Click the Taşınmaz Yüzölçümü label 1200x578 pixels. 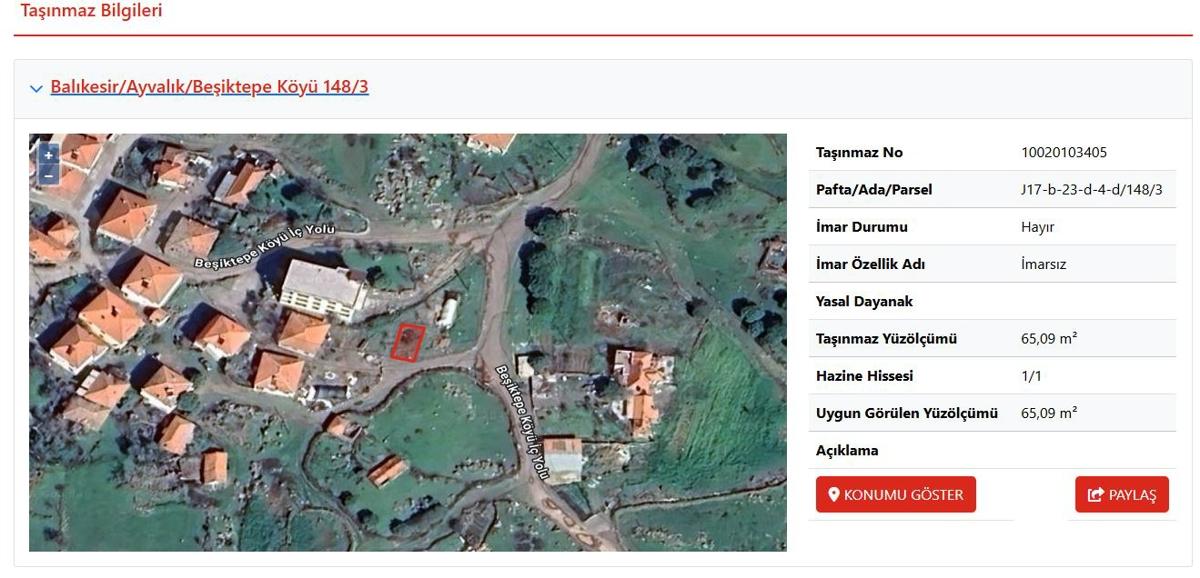886,339
